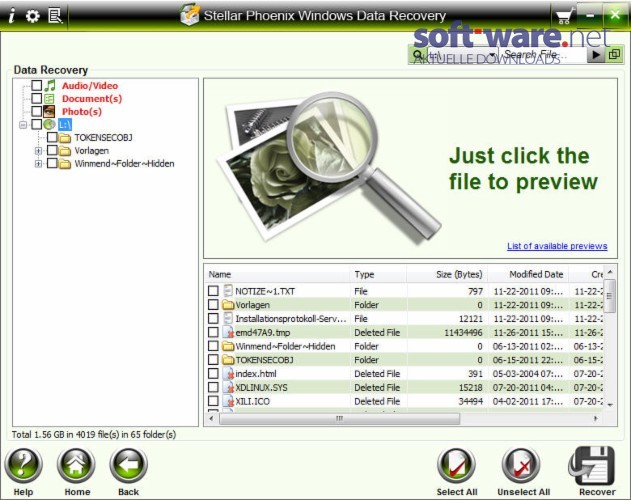Check the XDLINUX.SYS file checkbox

point(213,387)
